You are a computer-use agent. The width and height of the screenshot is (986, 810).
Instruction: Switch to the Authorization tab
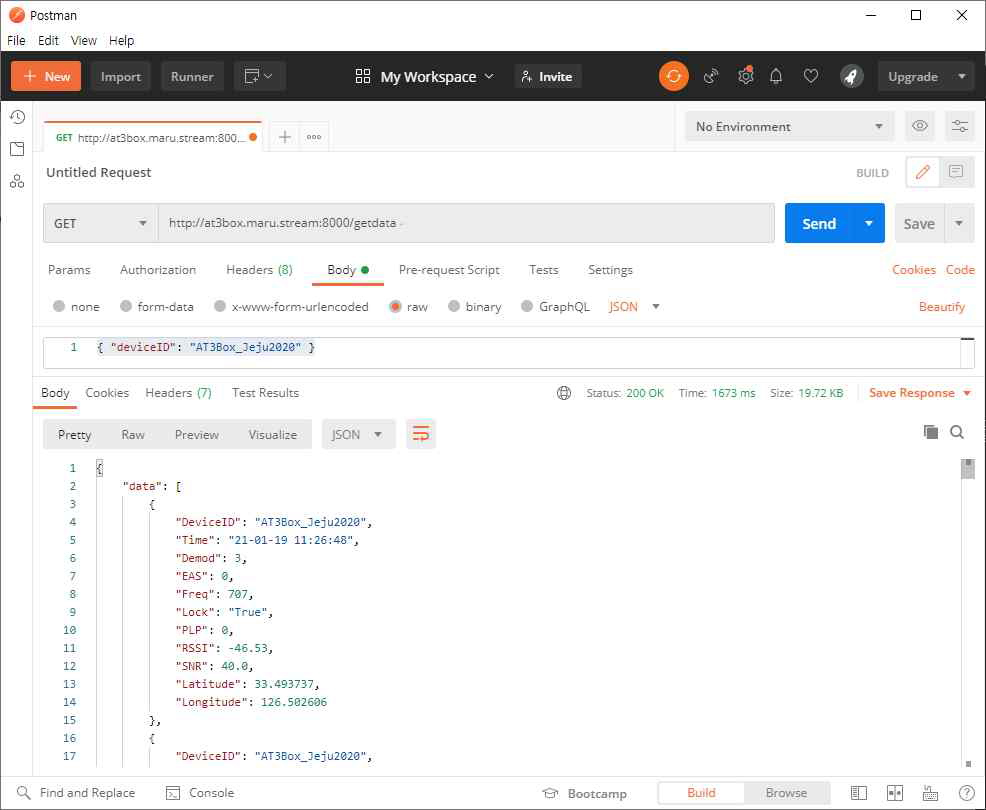(x=158, y=270)
